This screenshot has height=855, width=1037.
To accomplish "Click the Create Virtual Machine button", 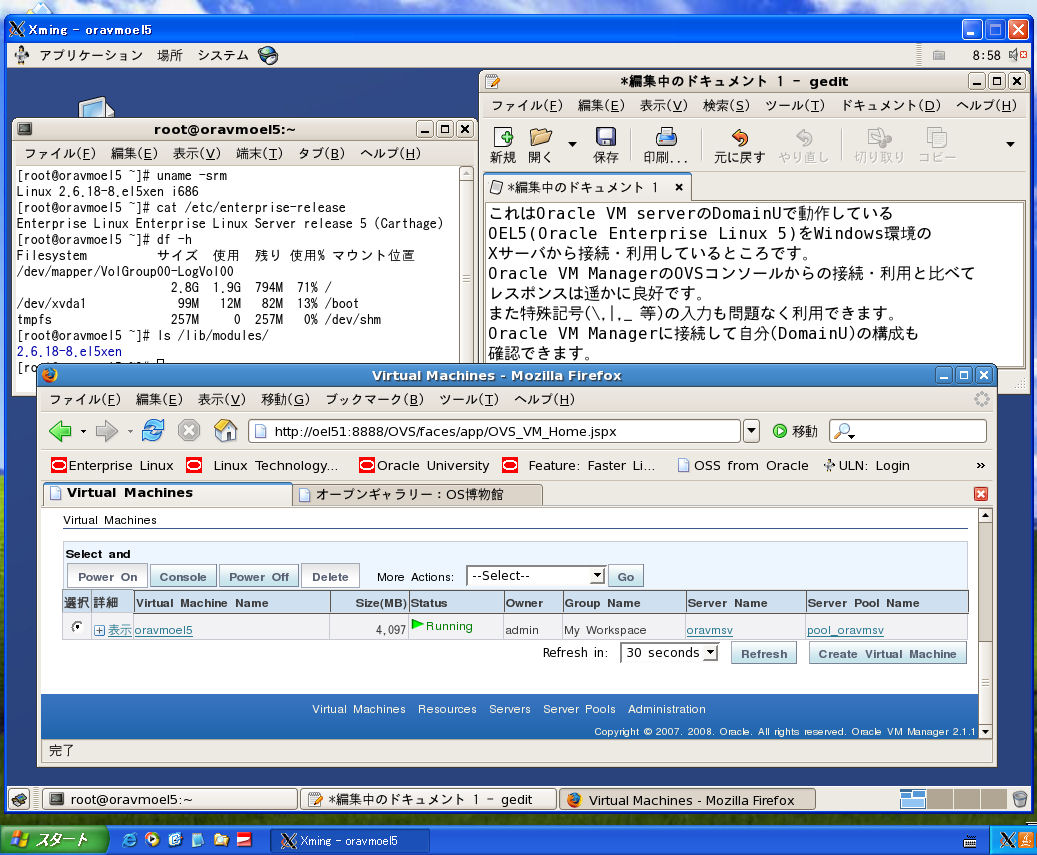I will (x=888, y=654).
